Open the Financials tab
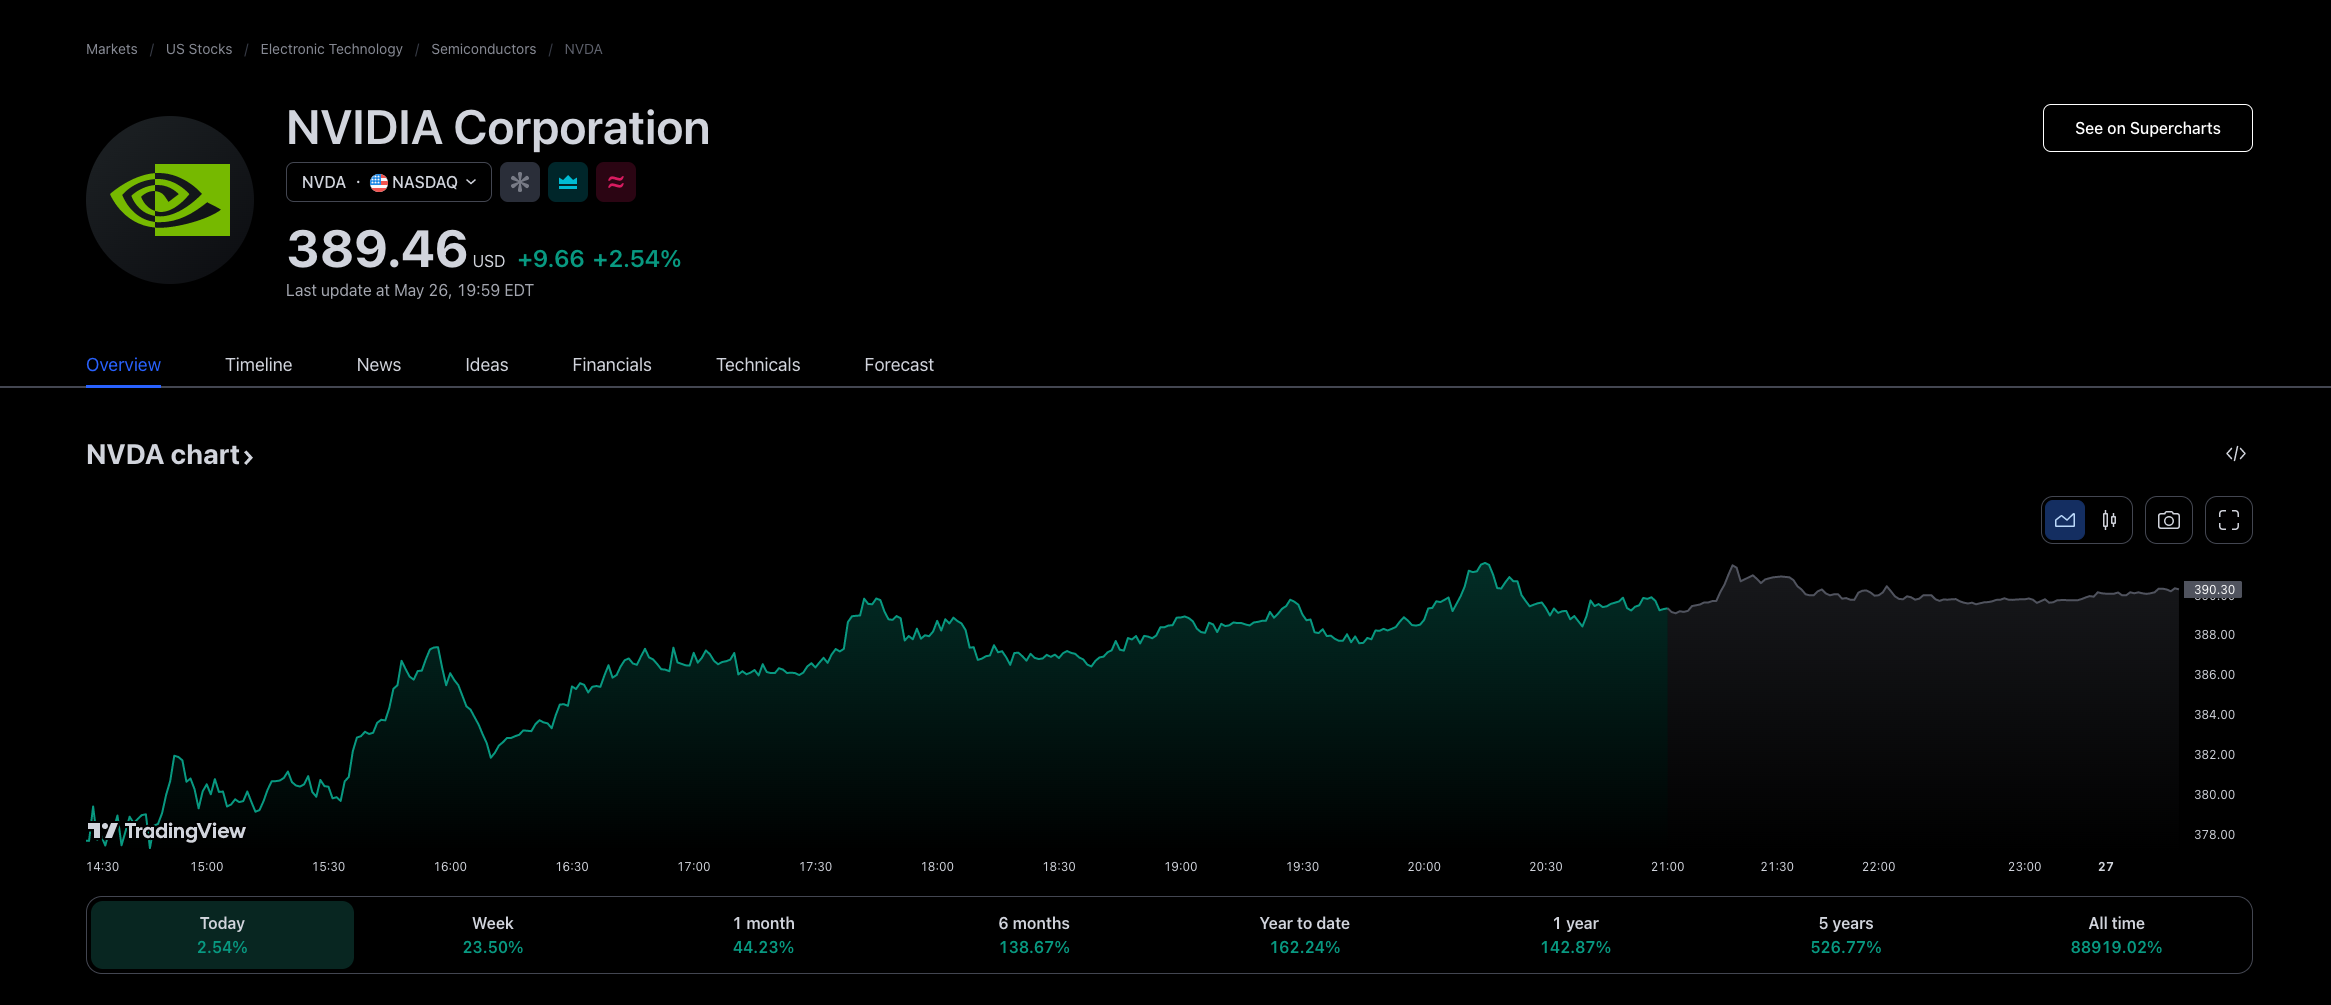Viewport: 2331px width, 1005px height. coord(611,365)
